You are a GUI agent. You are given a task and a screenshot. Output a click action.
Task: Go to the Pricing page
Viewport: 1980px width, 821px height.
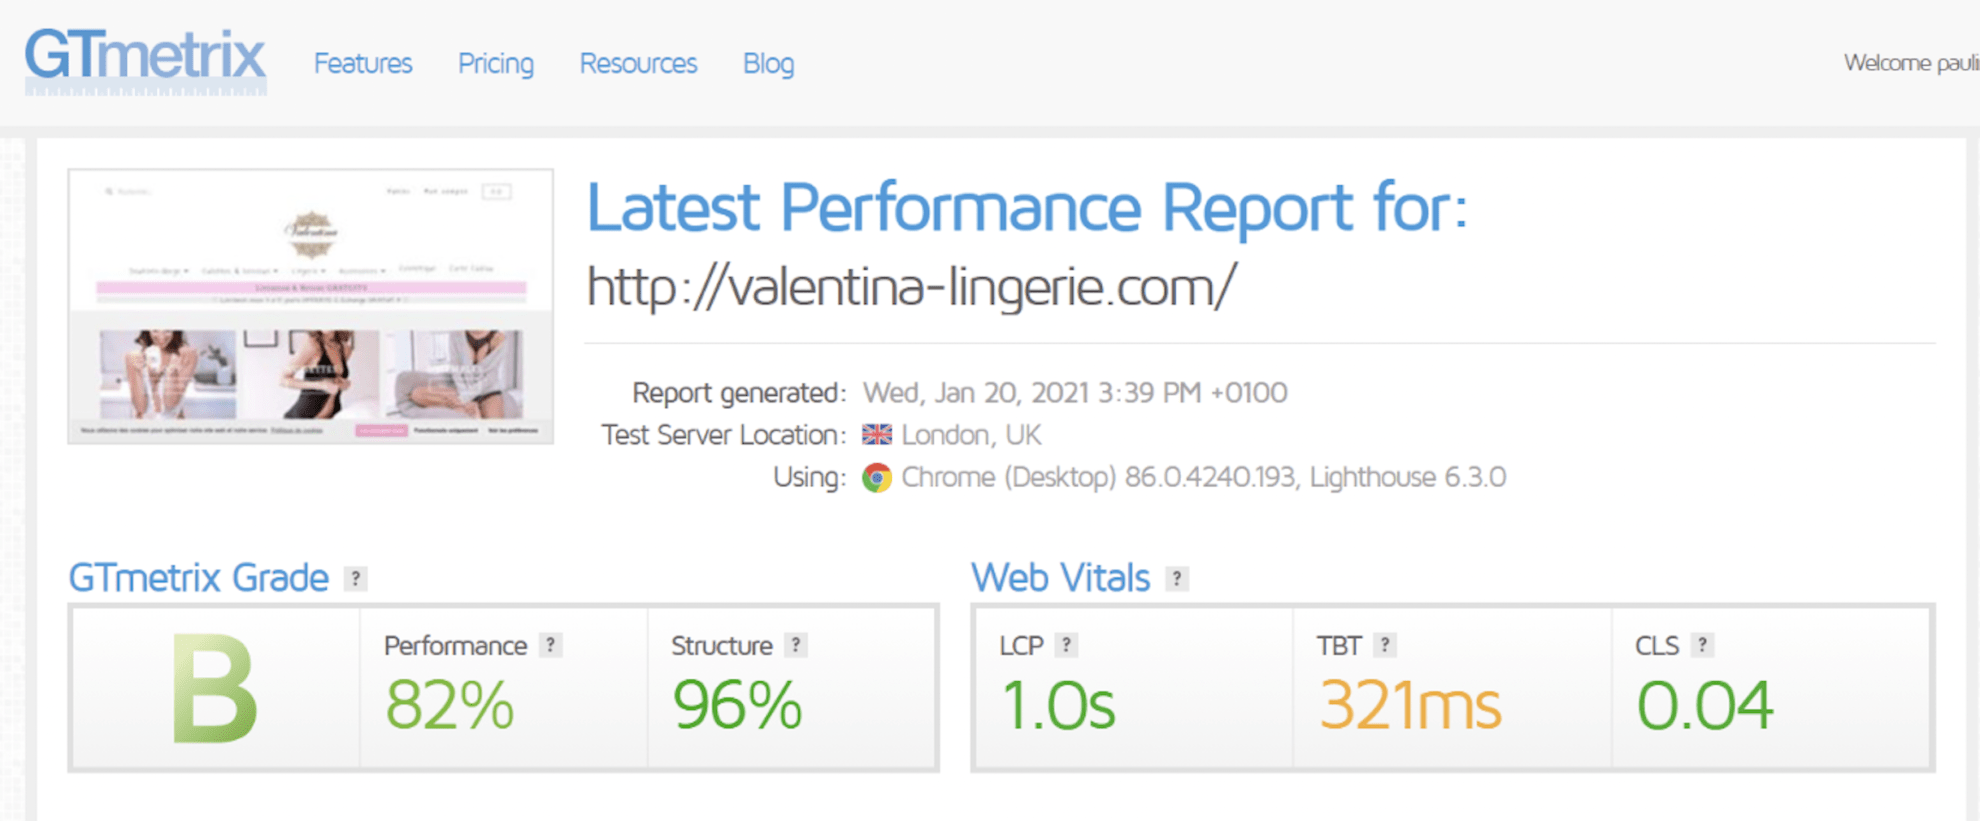click(x=496, y=63)
